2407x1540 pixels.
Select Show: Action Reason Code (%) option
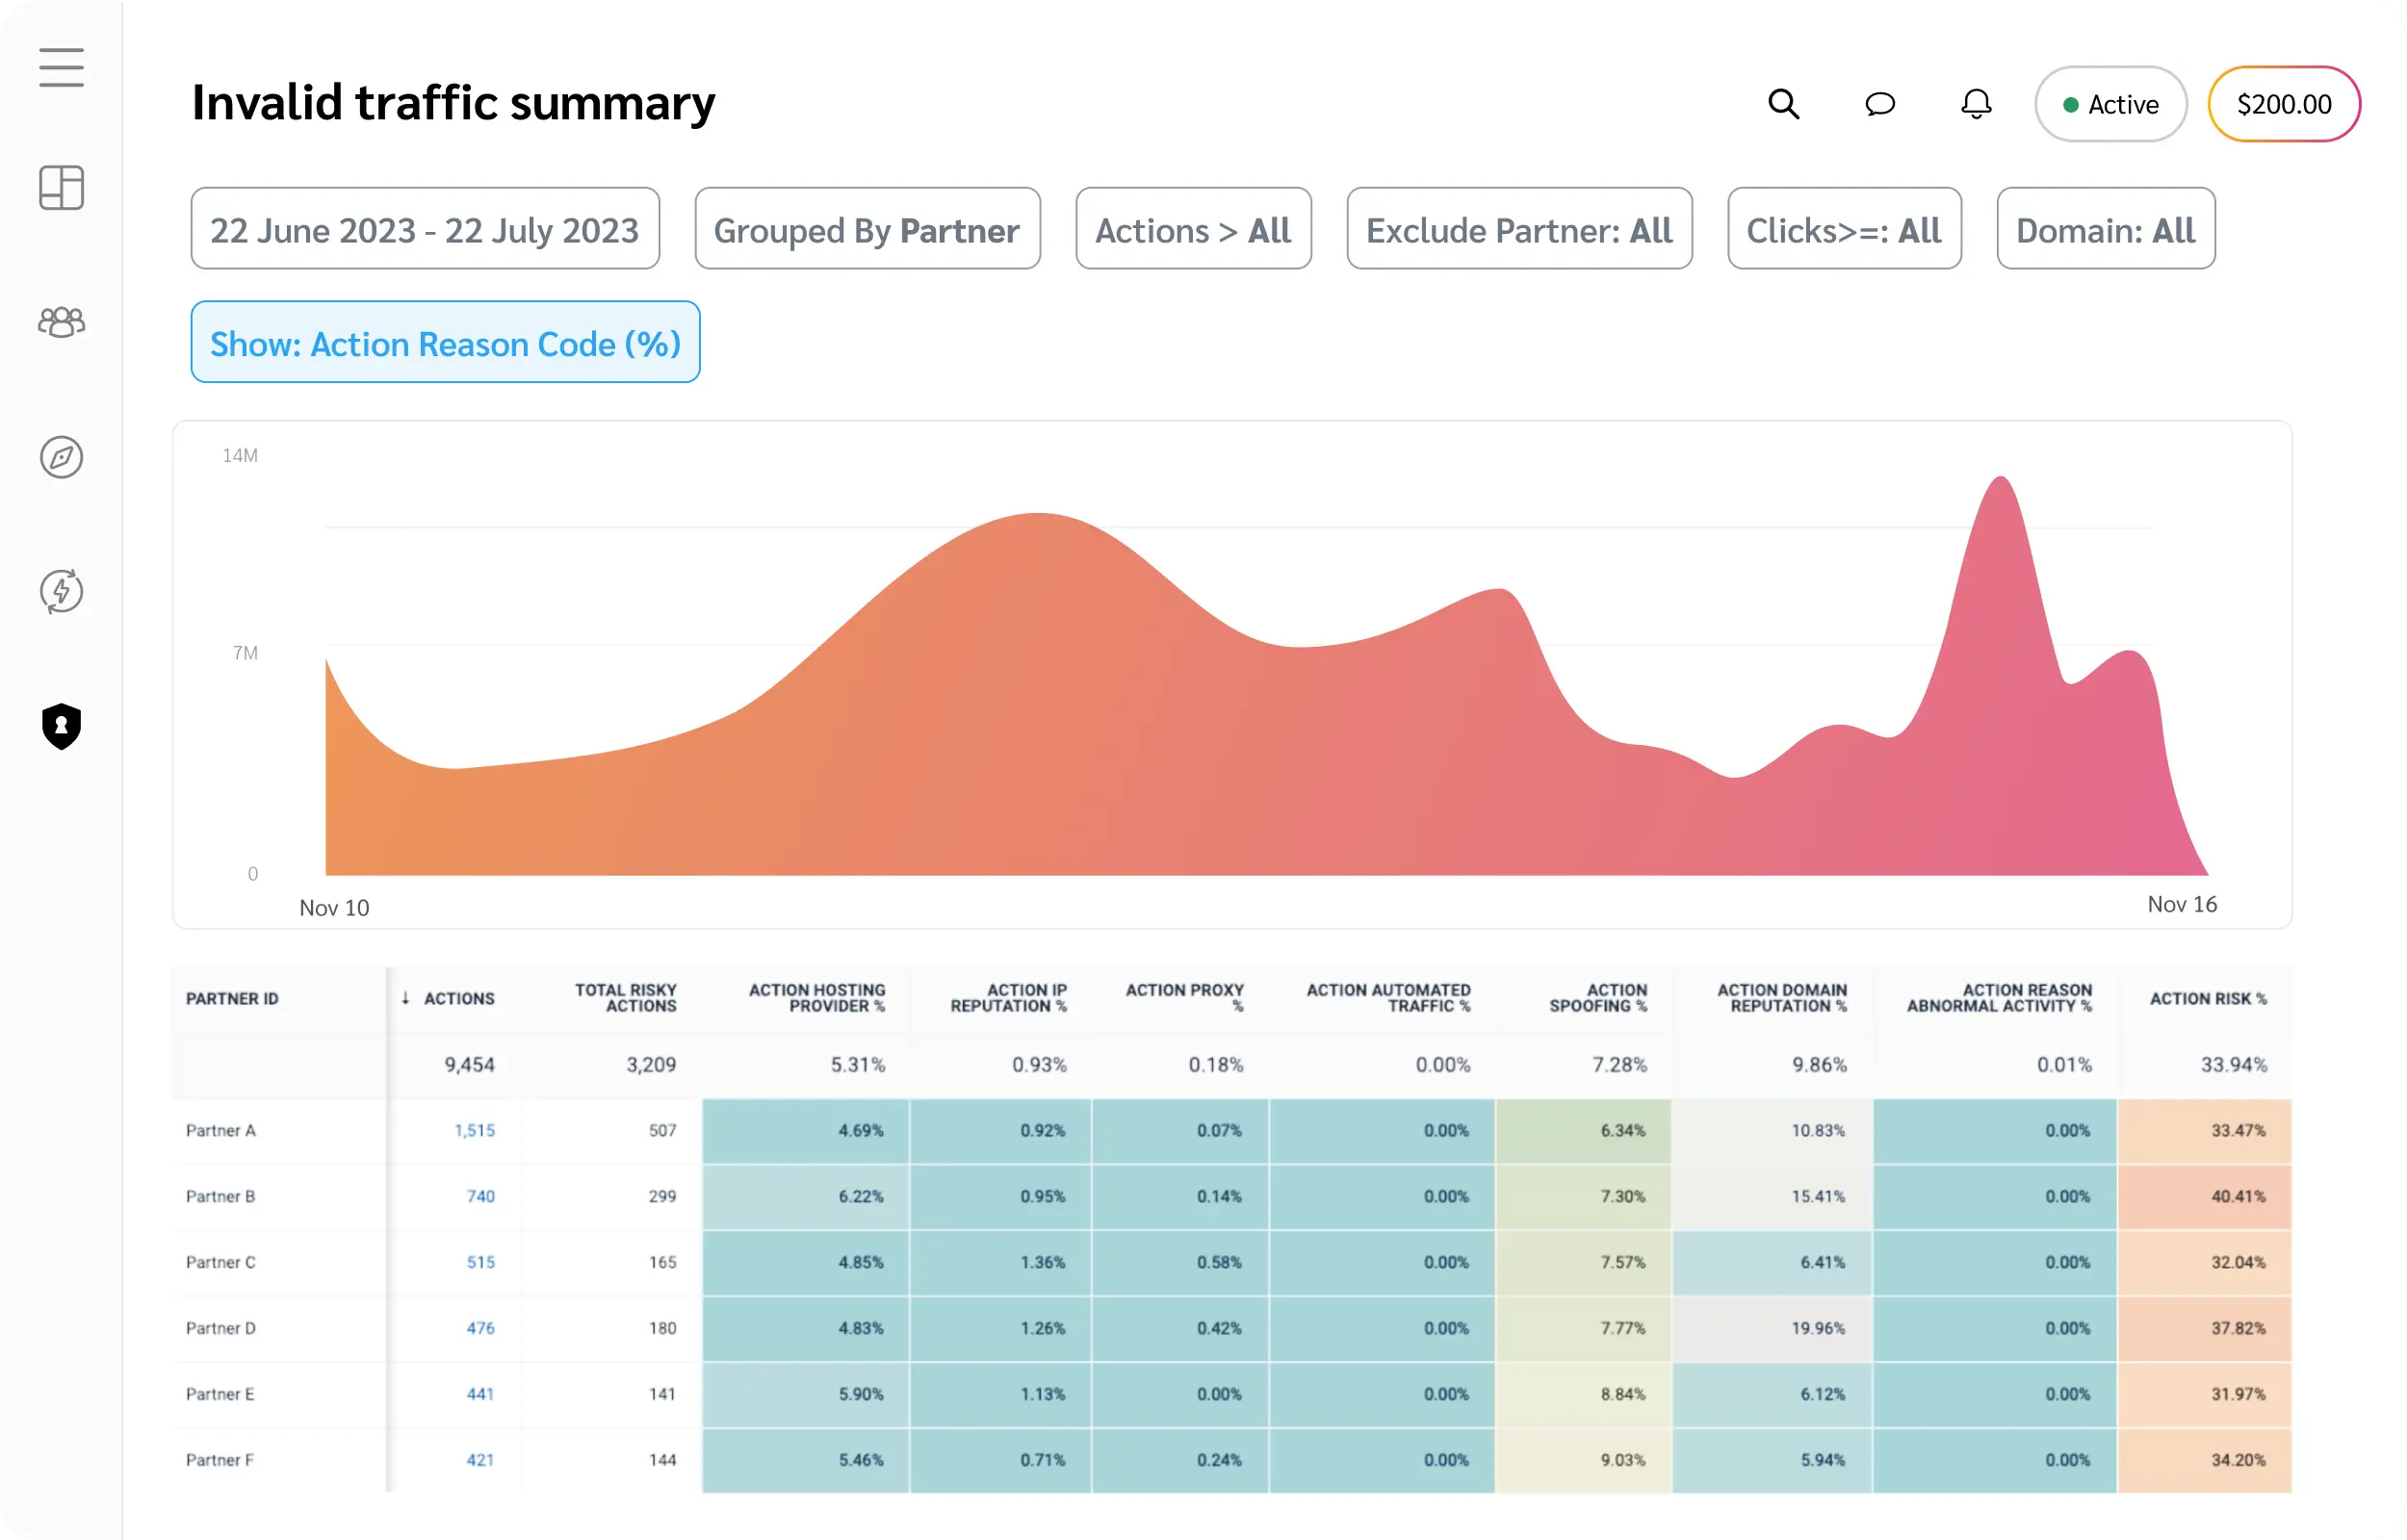445,343
